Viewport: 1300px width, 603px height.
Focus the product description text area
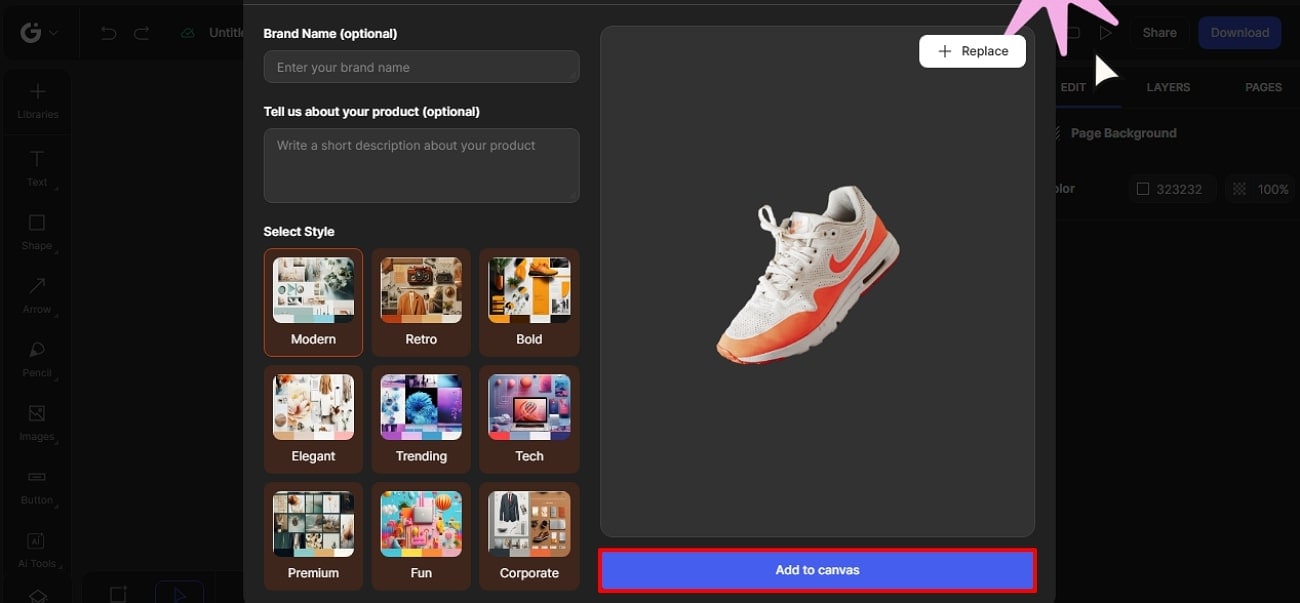tap(421, 165)
